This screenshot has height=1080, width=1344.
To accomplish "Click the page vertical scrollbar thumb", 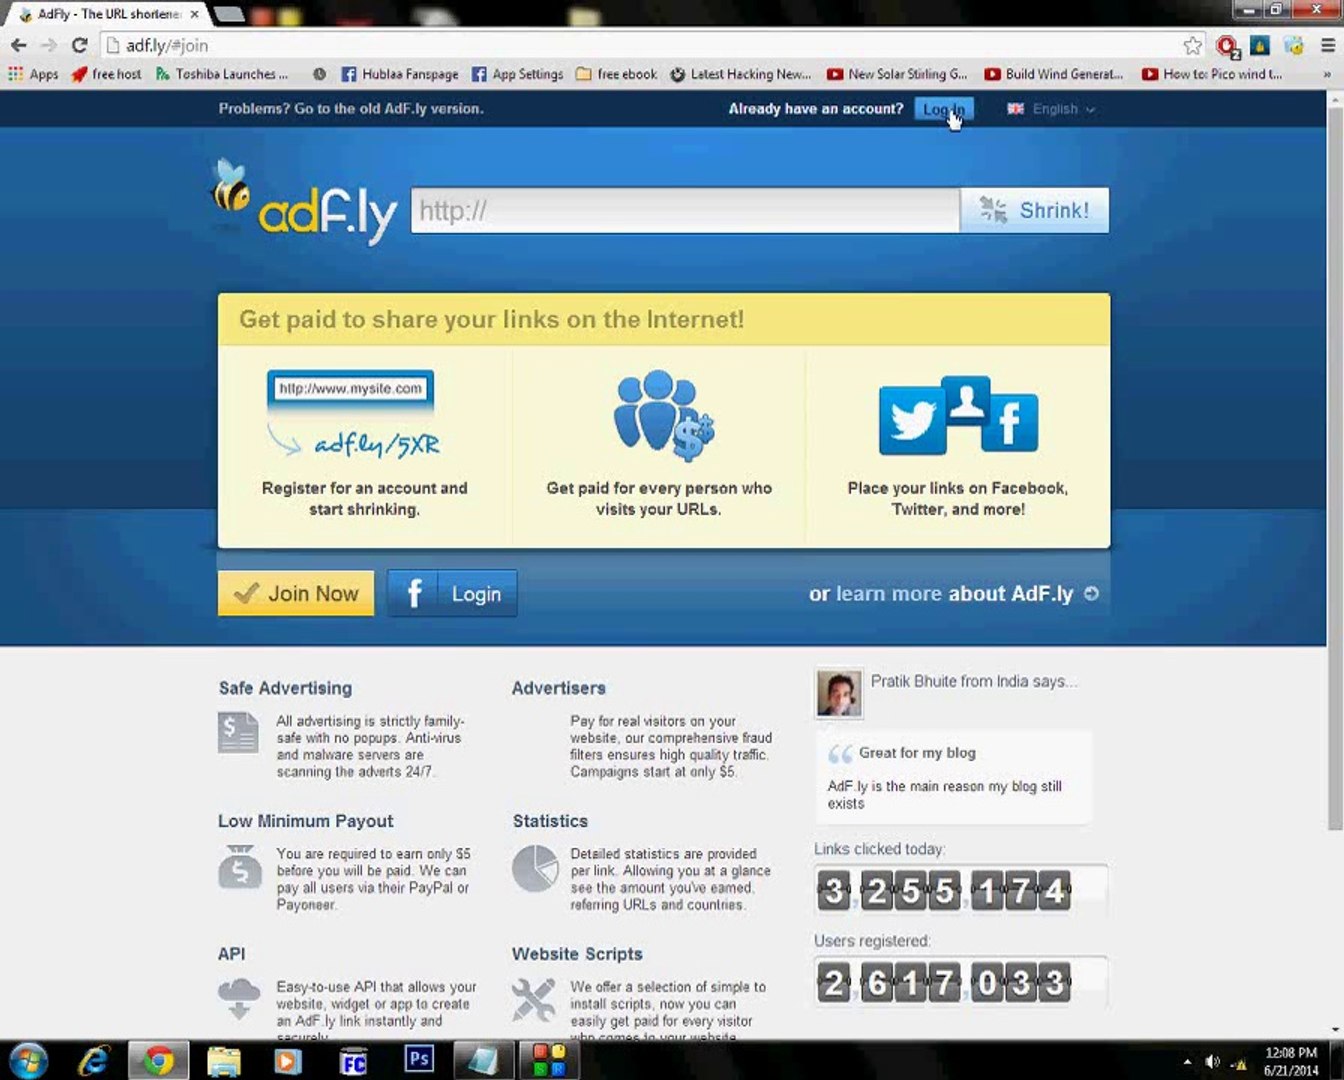I will (1335, 468).
